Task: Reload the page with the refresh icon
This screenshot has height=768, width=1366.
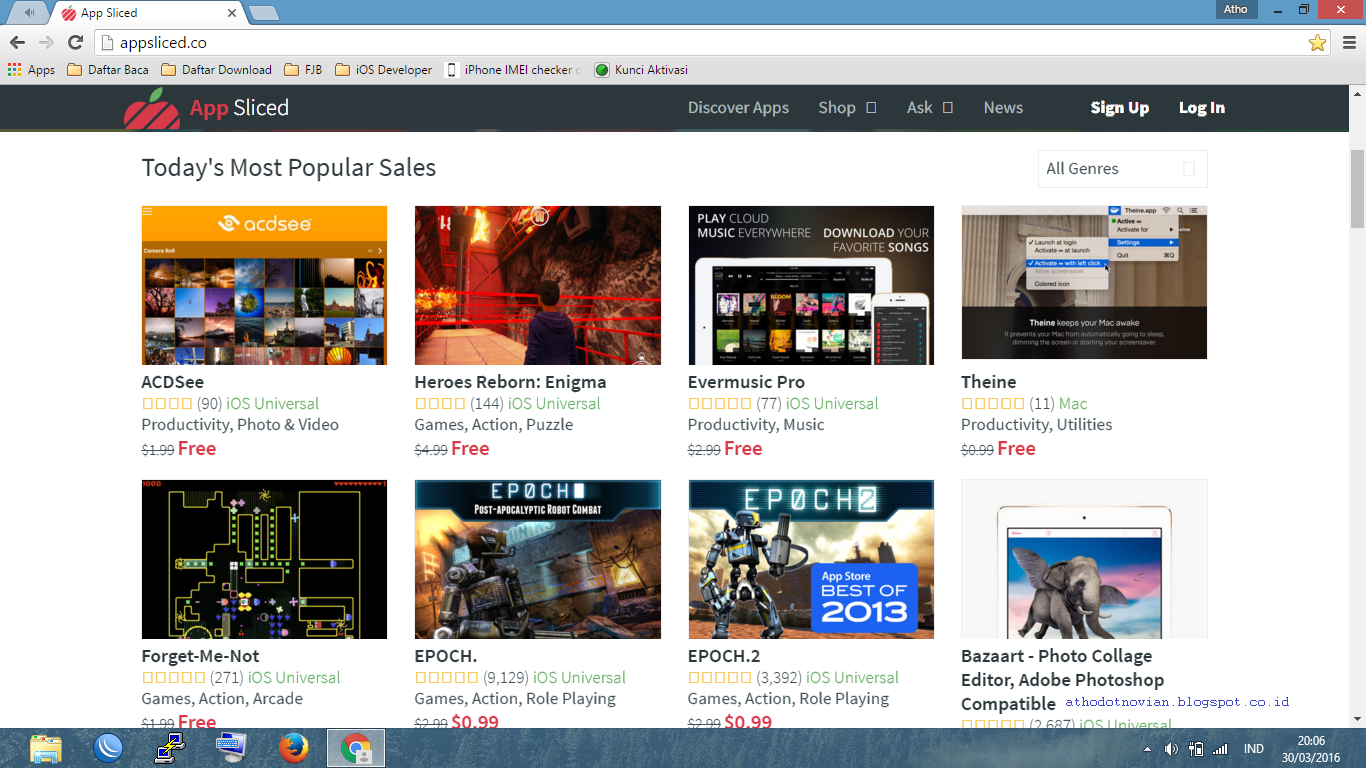Action: (x=75, y=42)
